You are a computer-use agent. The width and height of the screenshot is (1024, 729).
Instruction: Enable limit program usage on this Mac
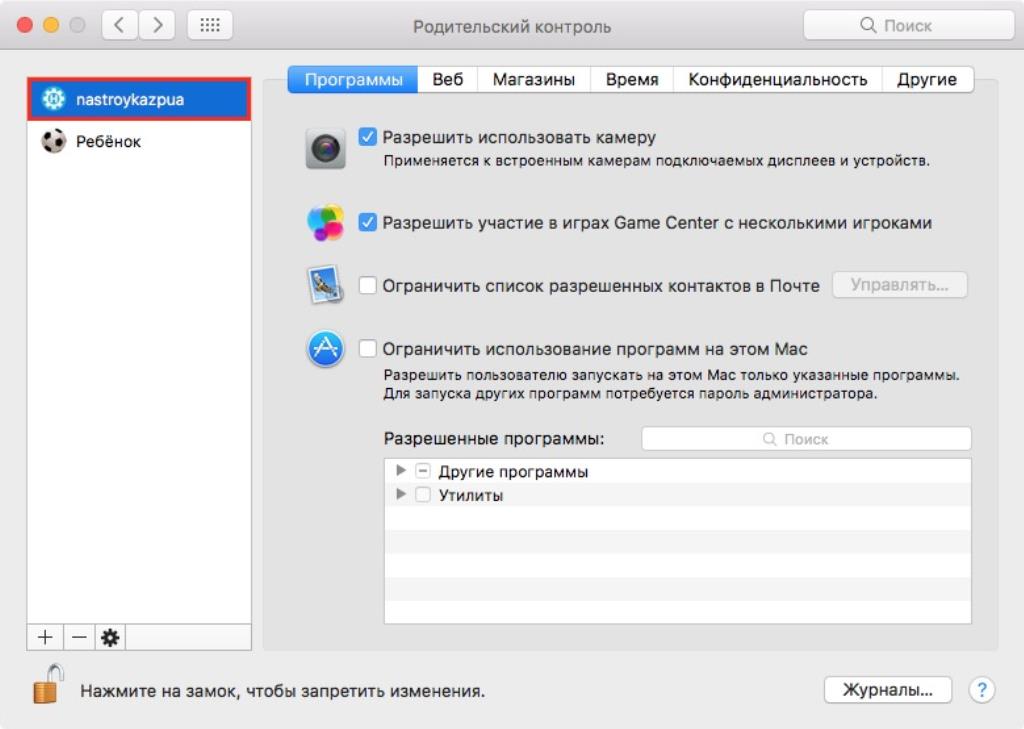(368, 349)
